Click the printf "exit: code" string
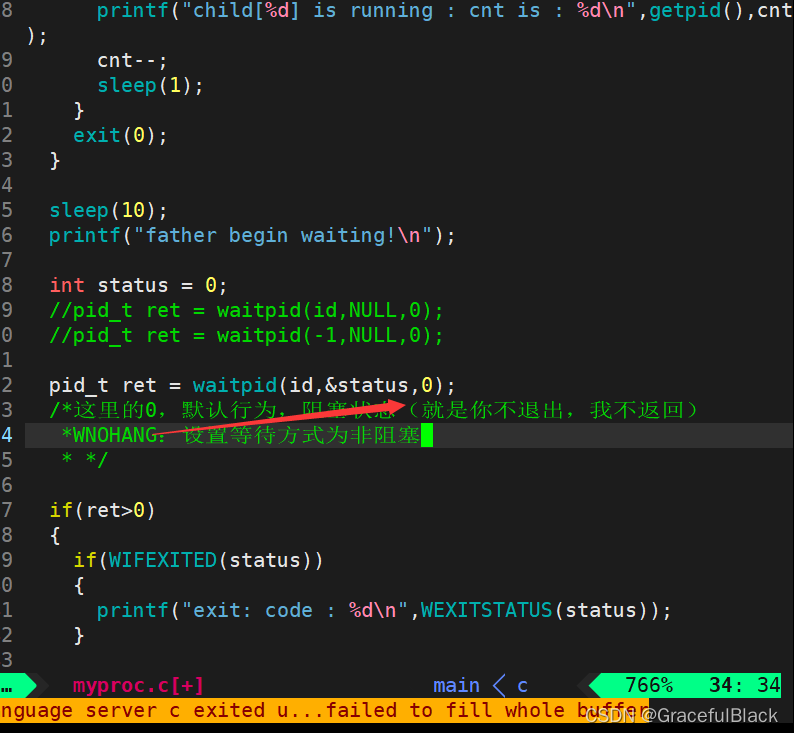The height and width of the screenshot is (733, 794). coord(295,610)
